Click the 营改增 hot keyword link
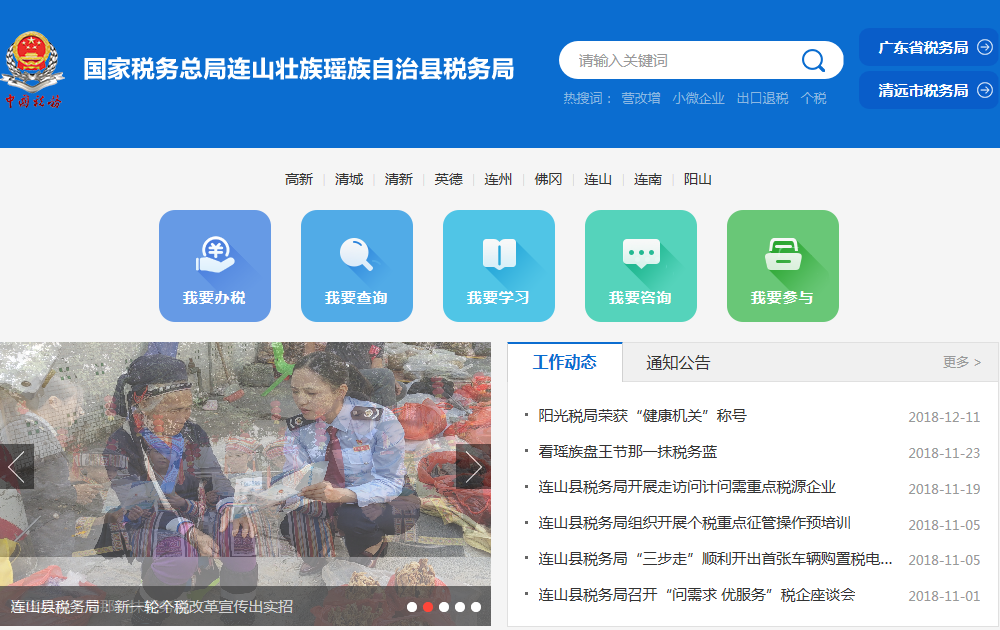Viewport: 1000px width, 630px height. click(640, 98)
